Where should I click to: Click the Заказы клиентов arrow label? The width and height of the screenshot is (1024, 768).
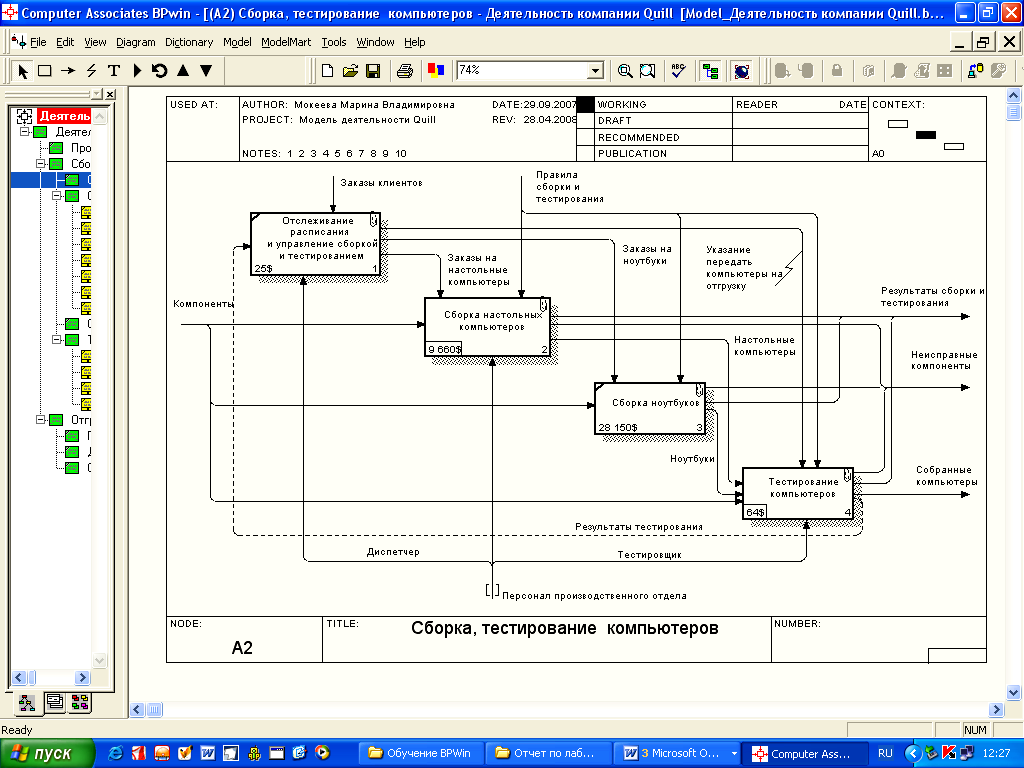point(381,183)
